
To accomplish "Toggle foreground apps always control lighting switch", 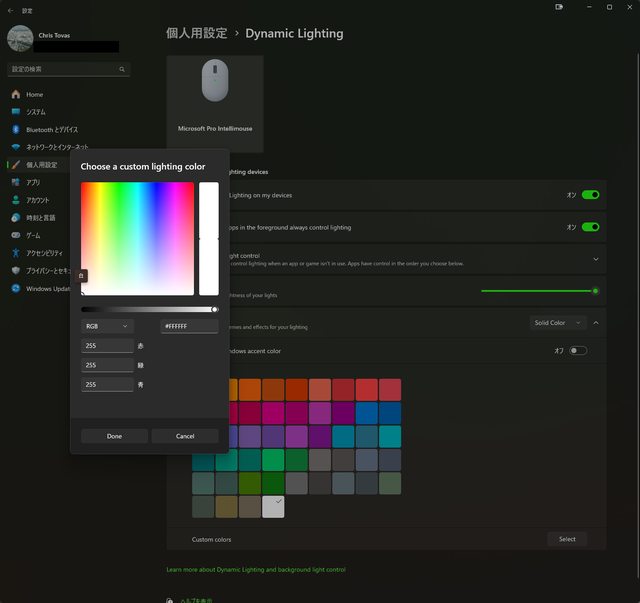I will (x=590, y=227).
